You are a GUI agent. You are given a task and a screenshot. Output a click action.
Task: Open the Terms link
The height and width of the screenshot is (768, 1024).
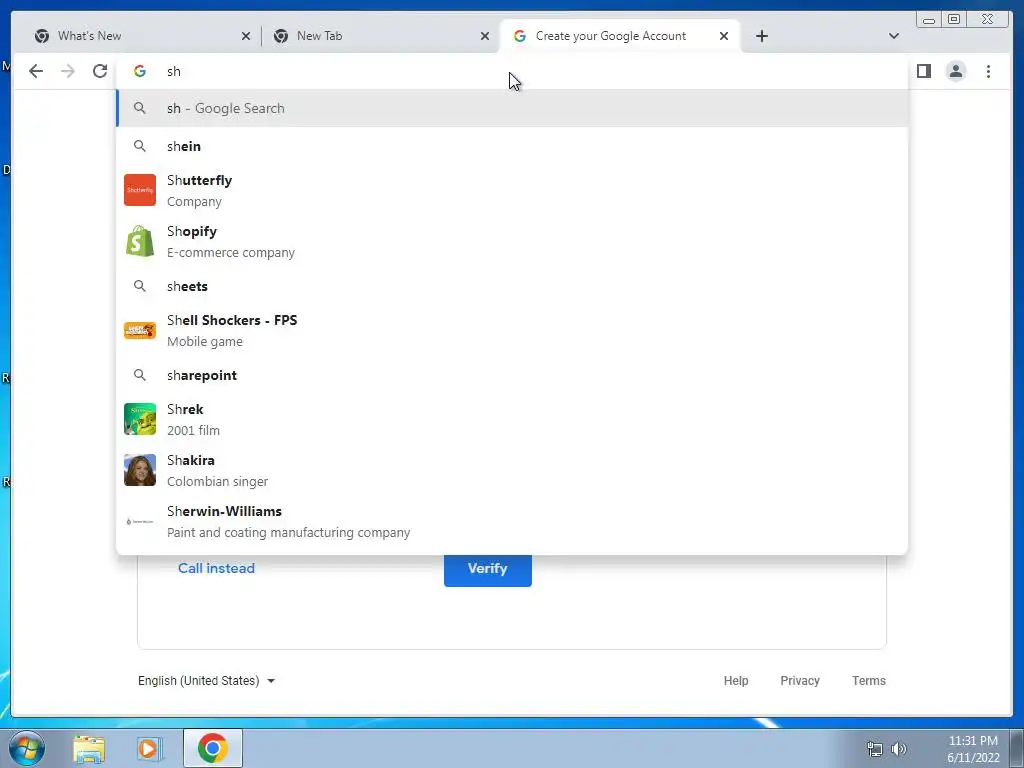pos(869,680)
